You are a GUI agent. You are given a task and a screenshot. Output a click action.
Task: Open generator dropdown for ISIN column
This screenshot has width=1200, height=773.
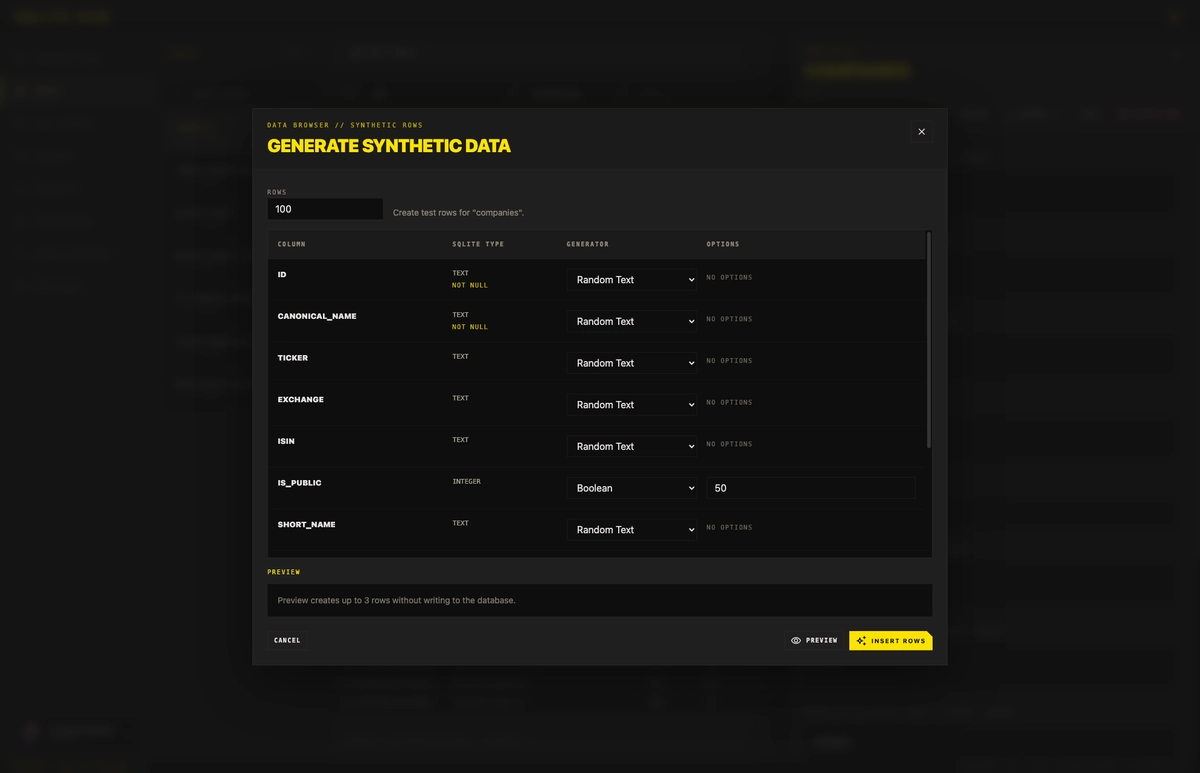[x=632, y=447]
